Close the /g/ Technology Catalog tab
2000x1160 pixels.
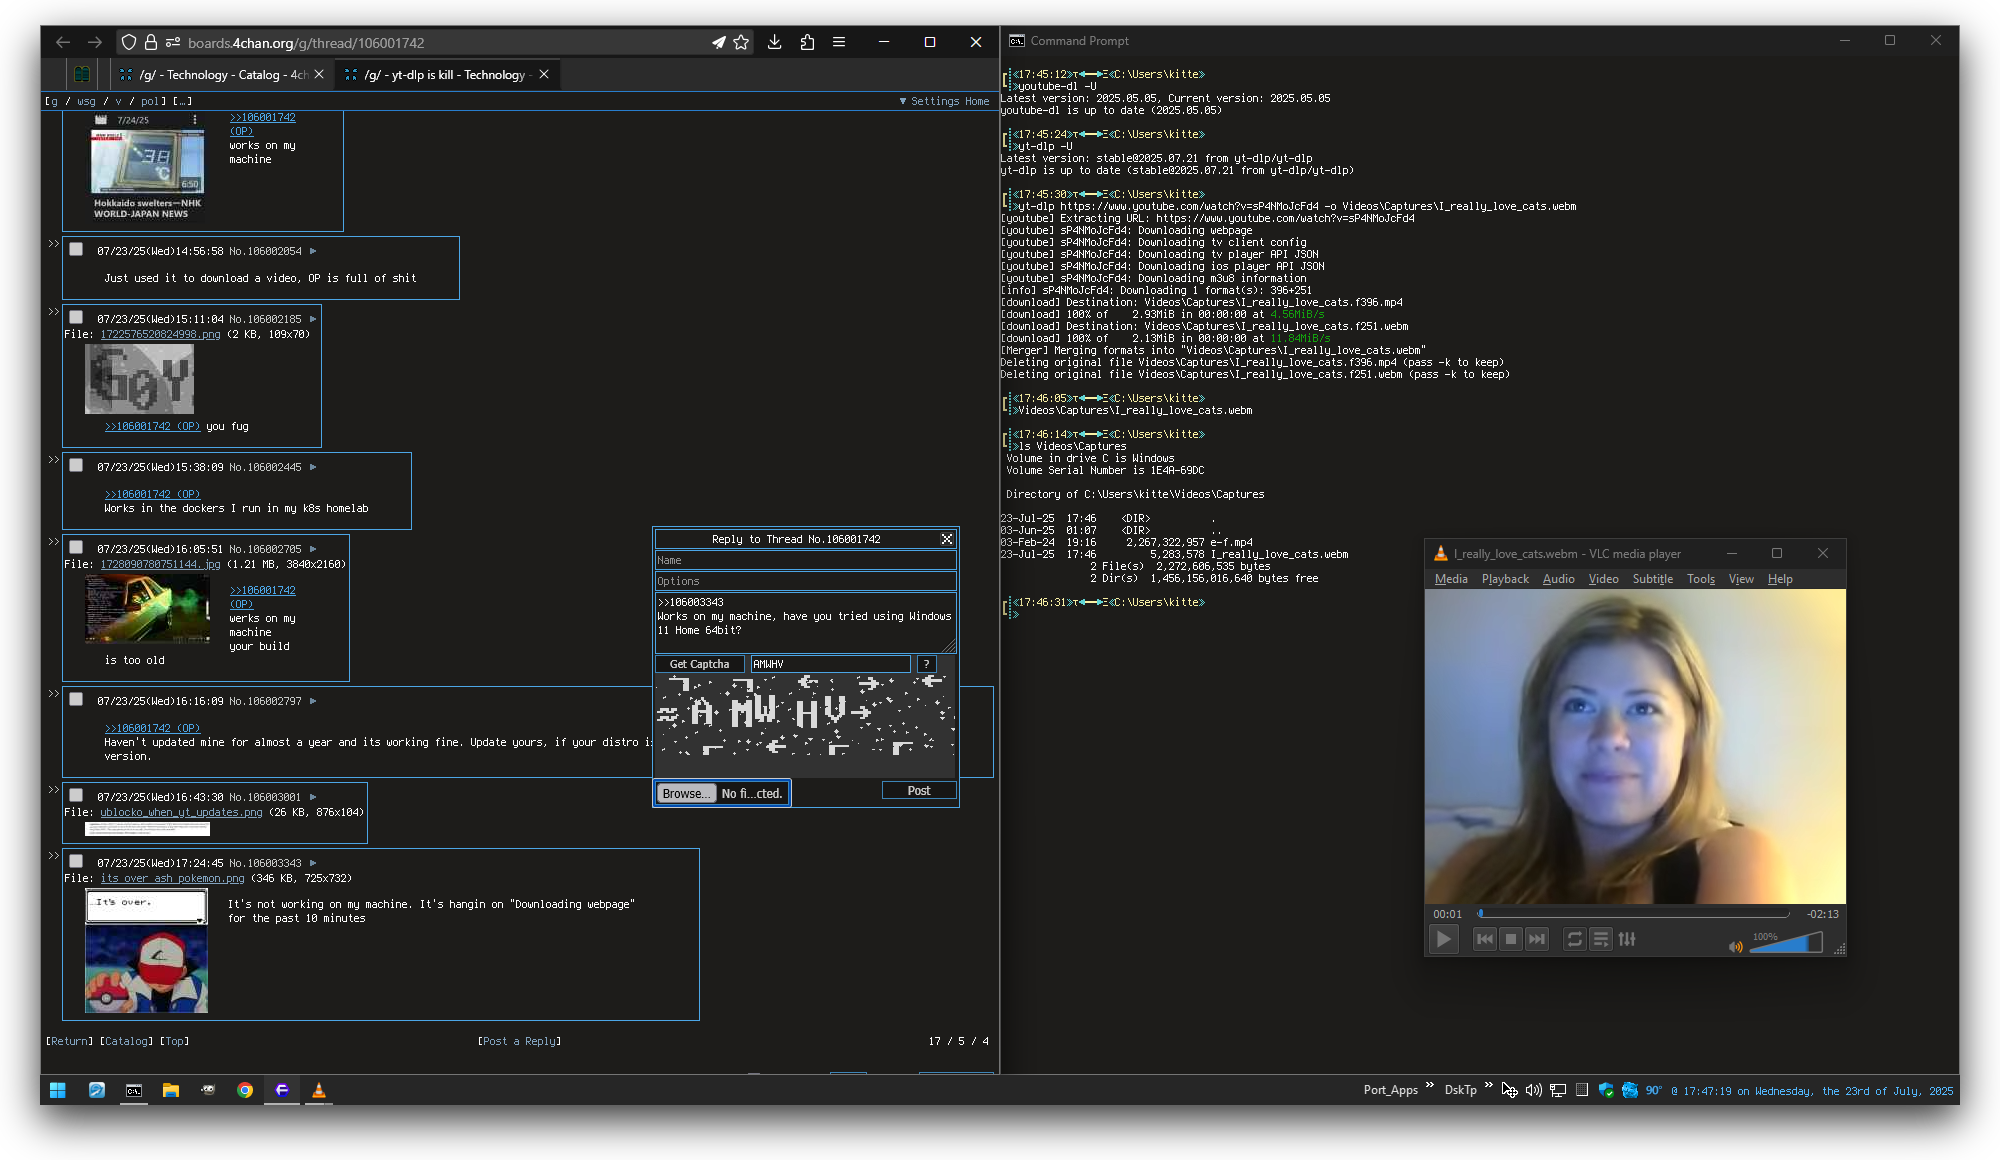(x=319, y=75)
